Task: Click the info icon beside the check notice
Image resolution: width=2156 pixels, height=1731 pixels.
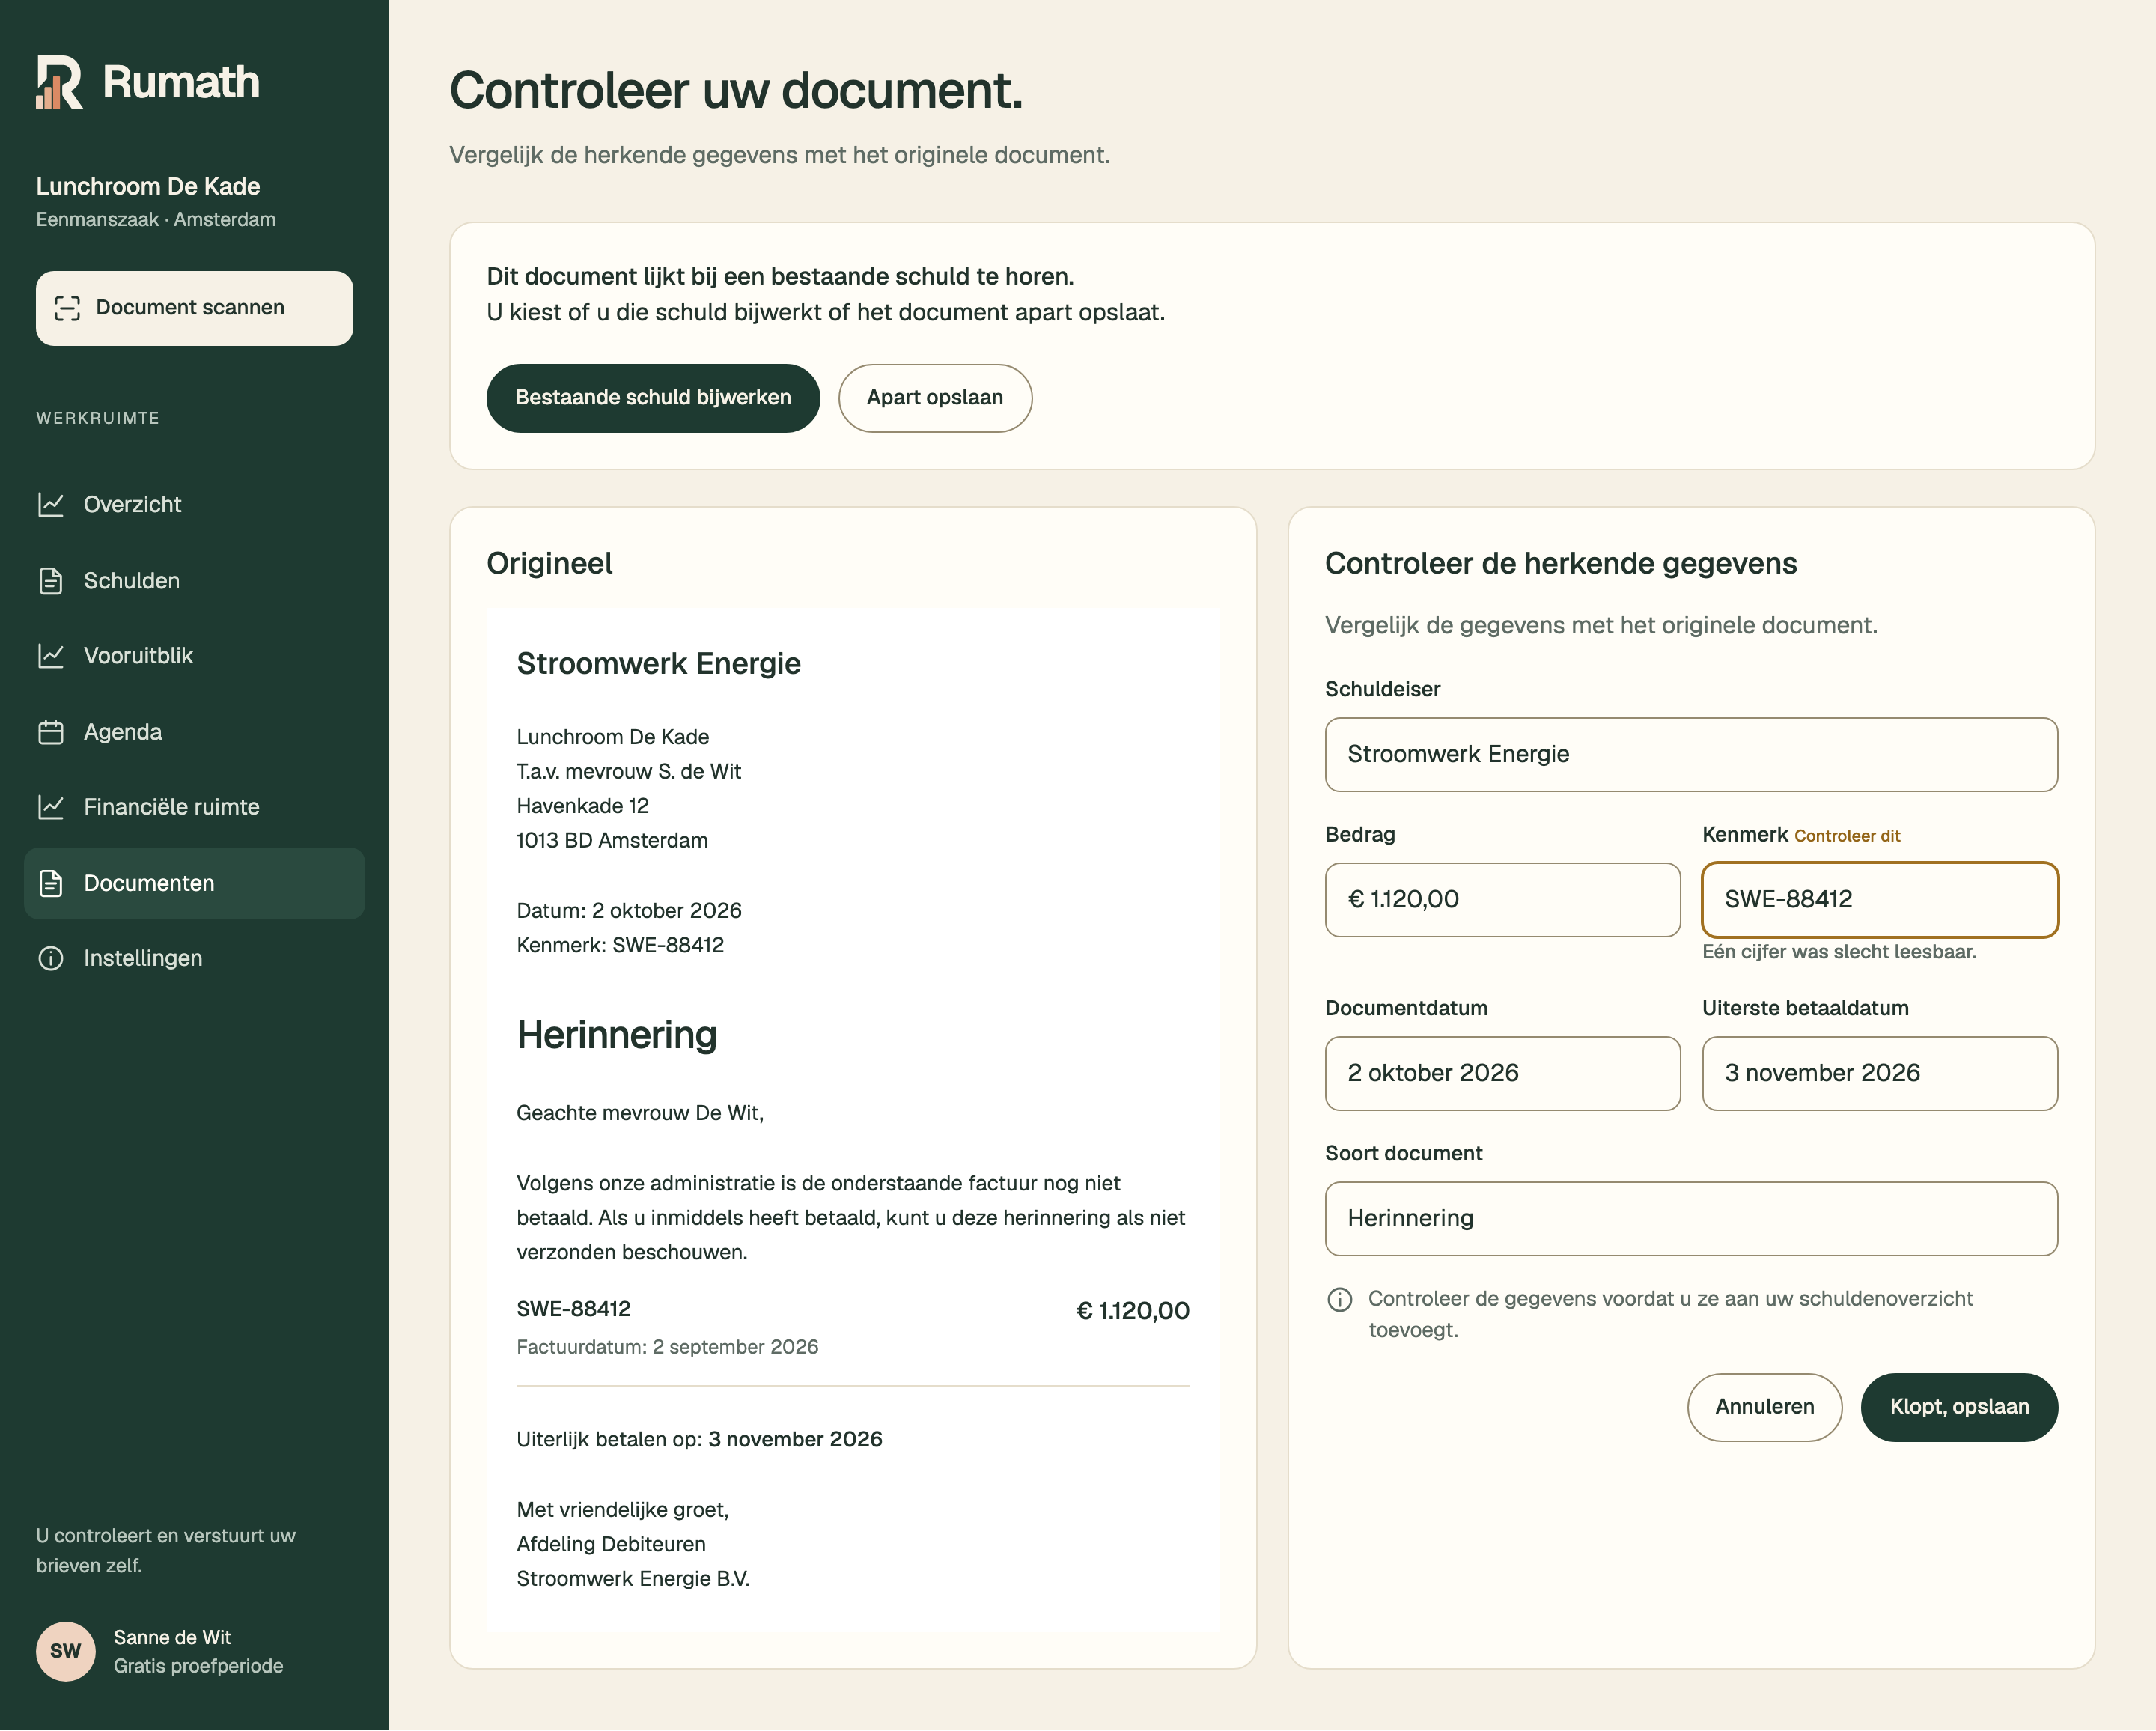Action: (x=1339, y=1299)
